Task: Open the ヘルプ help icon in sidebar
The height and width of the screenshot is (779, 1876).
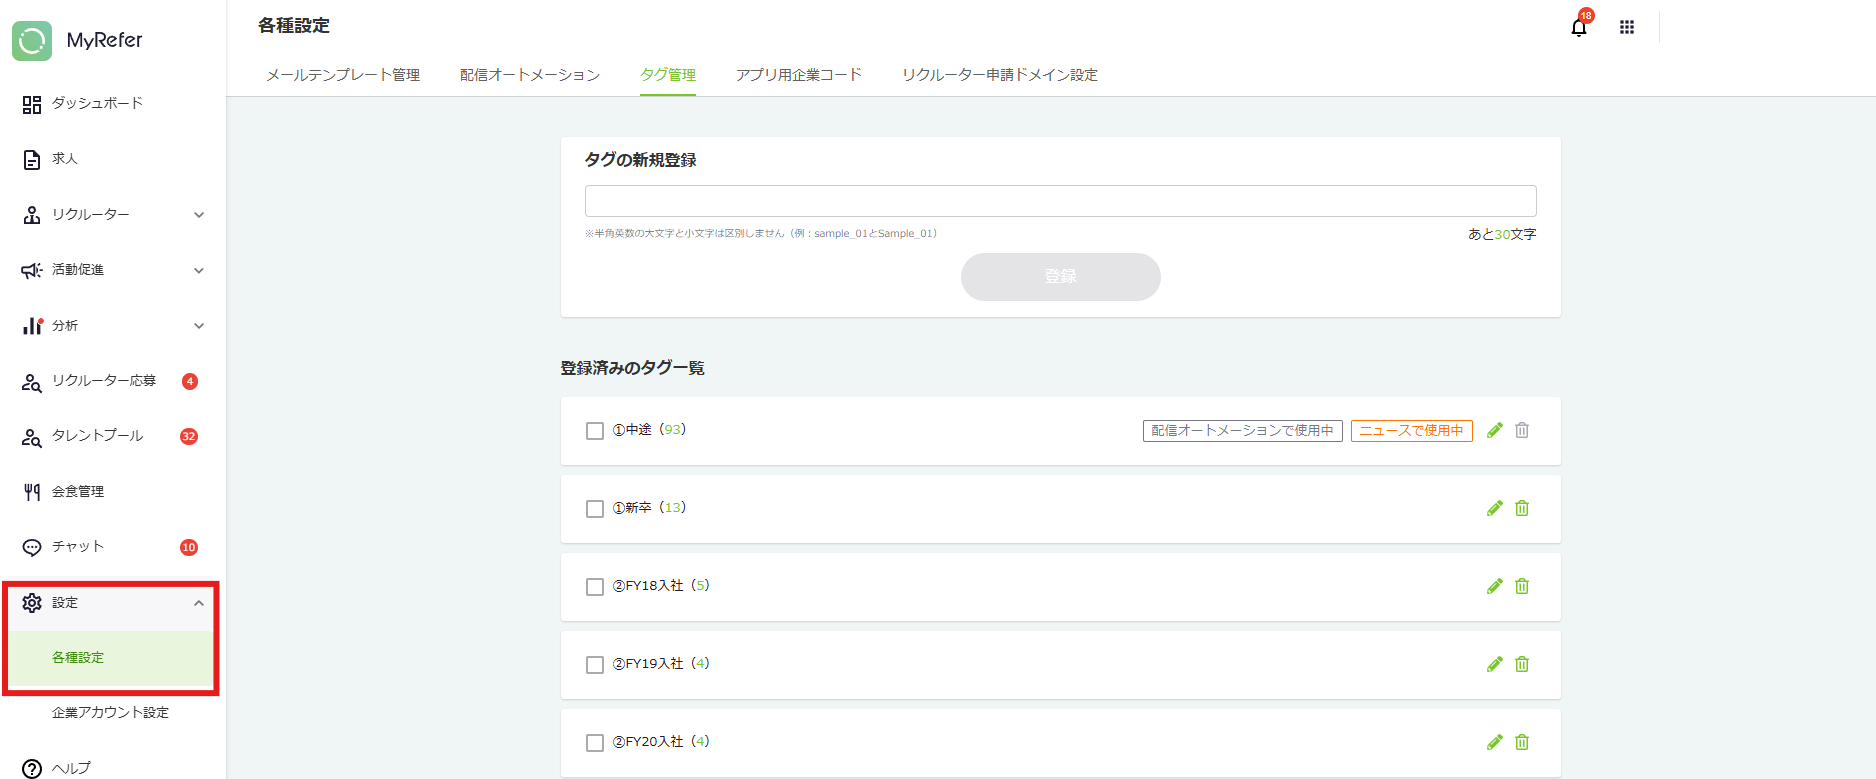Action: pos(32,768)
